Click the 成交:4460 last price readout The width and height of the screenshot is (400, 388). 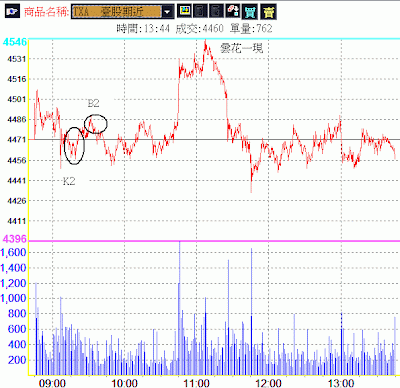pos(199,29)
